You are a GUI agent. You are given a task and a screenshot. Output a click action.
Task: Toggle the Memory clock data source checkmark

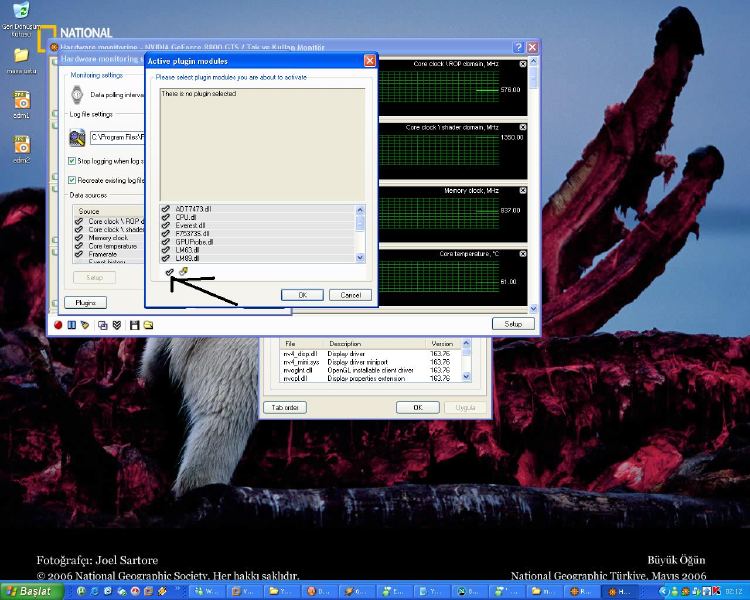click(79, 237)
